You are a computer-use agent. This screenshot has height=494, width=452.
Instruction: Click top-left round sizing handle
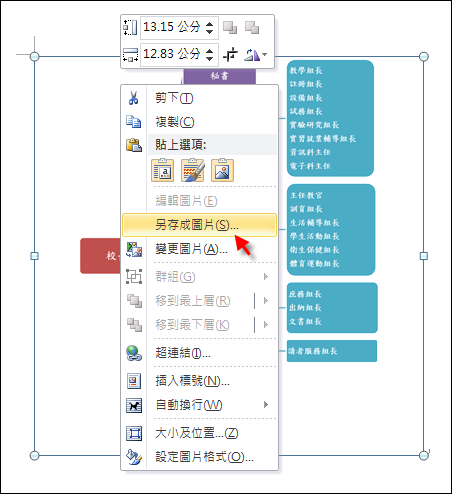coord(34,56)
